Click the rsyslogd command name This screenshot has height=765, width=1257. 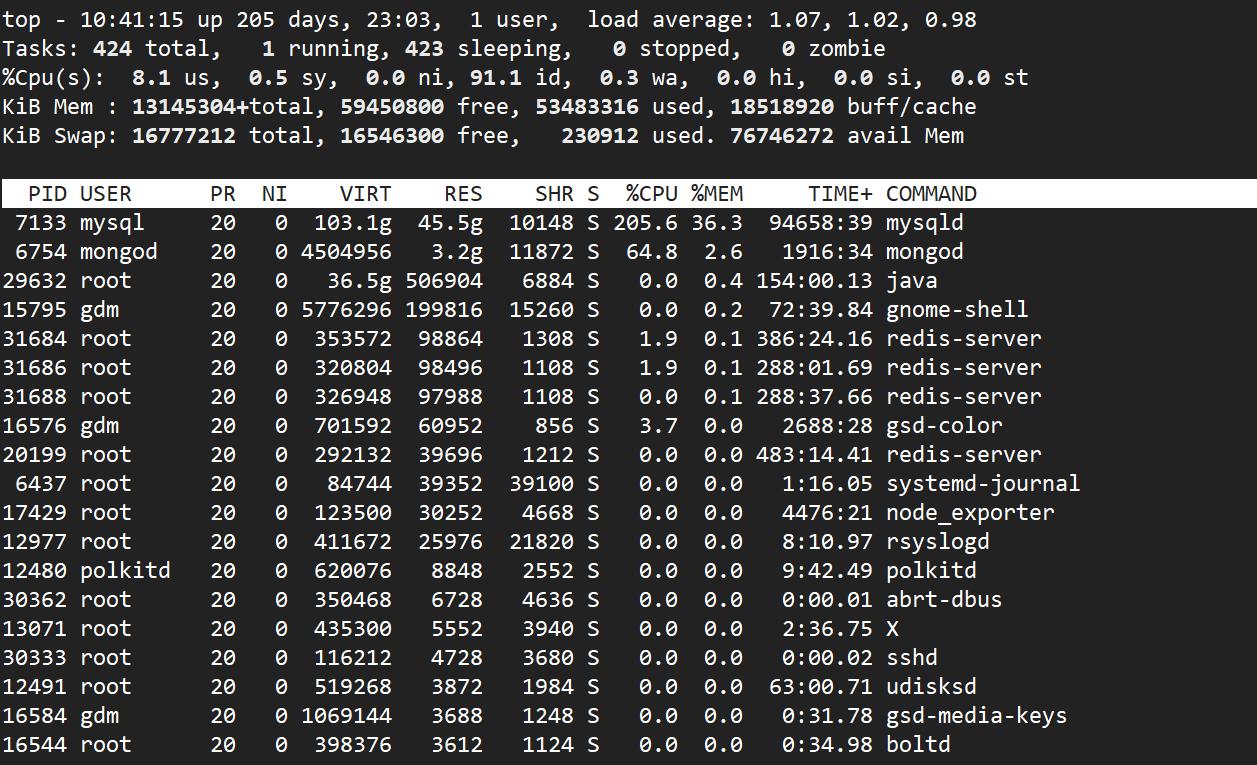pos(938,542)
